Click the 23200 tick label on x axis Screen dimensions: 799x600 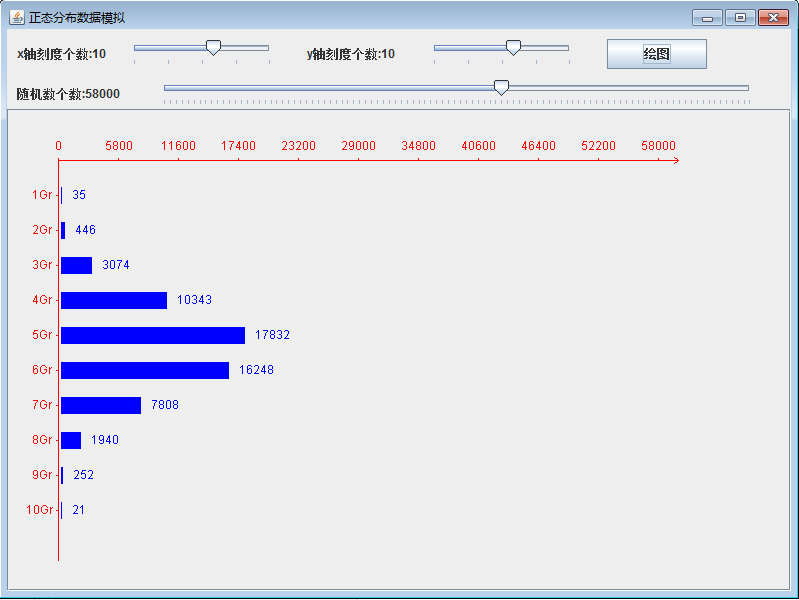click(299, 146)
